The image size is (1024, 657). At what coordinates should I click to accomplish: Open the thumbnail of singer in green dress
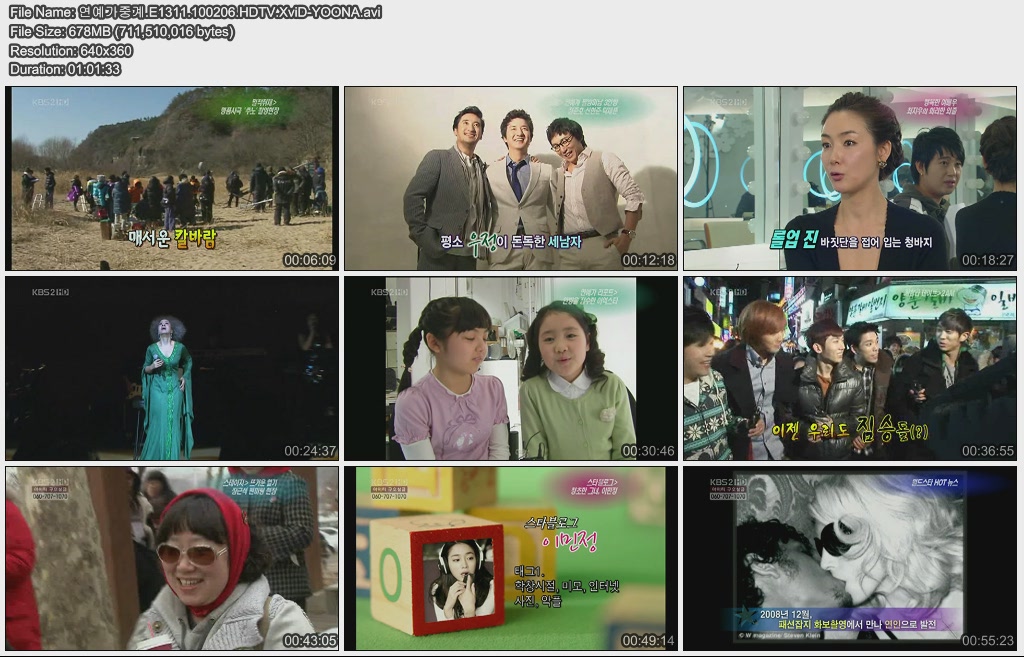pyautogui.click(x=172, y=368)
